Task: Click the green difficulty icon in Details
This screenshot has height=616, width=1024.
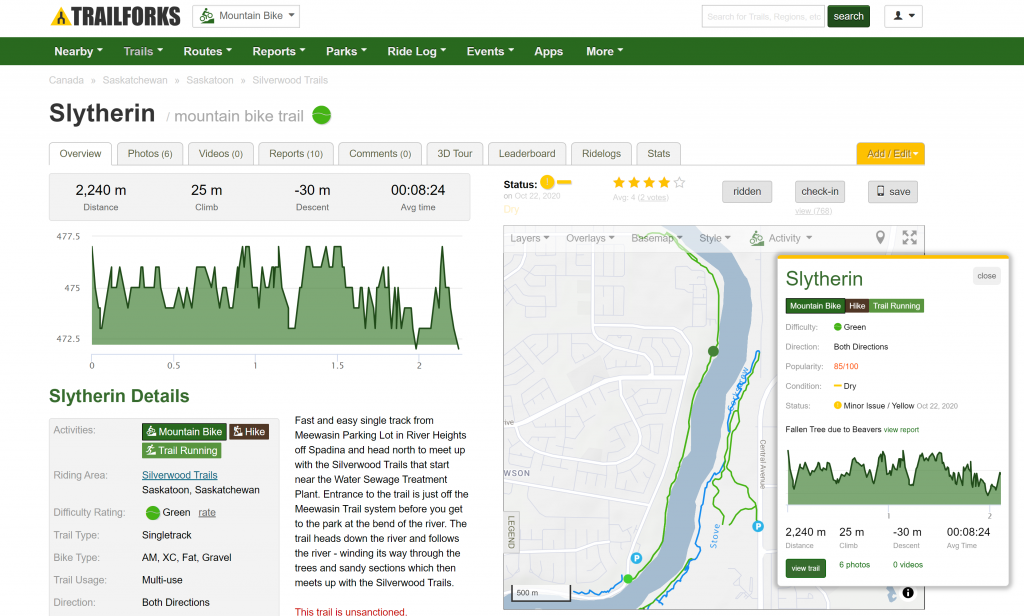Action: pyautogui.click(x=153, y=513)
